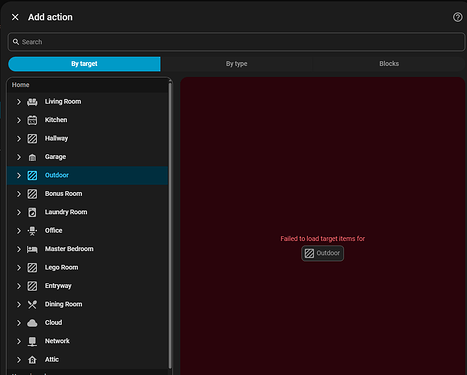Click the Hallway texture icon
467x375 pixels.
tap(32, 138)
